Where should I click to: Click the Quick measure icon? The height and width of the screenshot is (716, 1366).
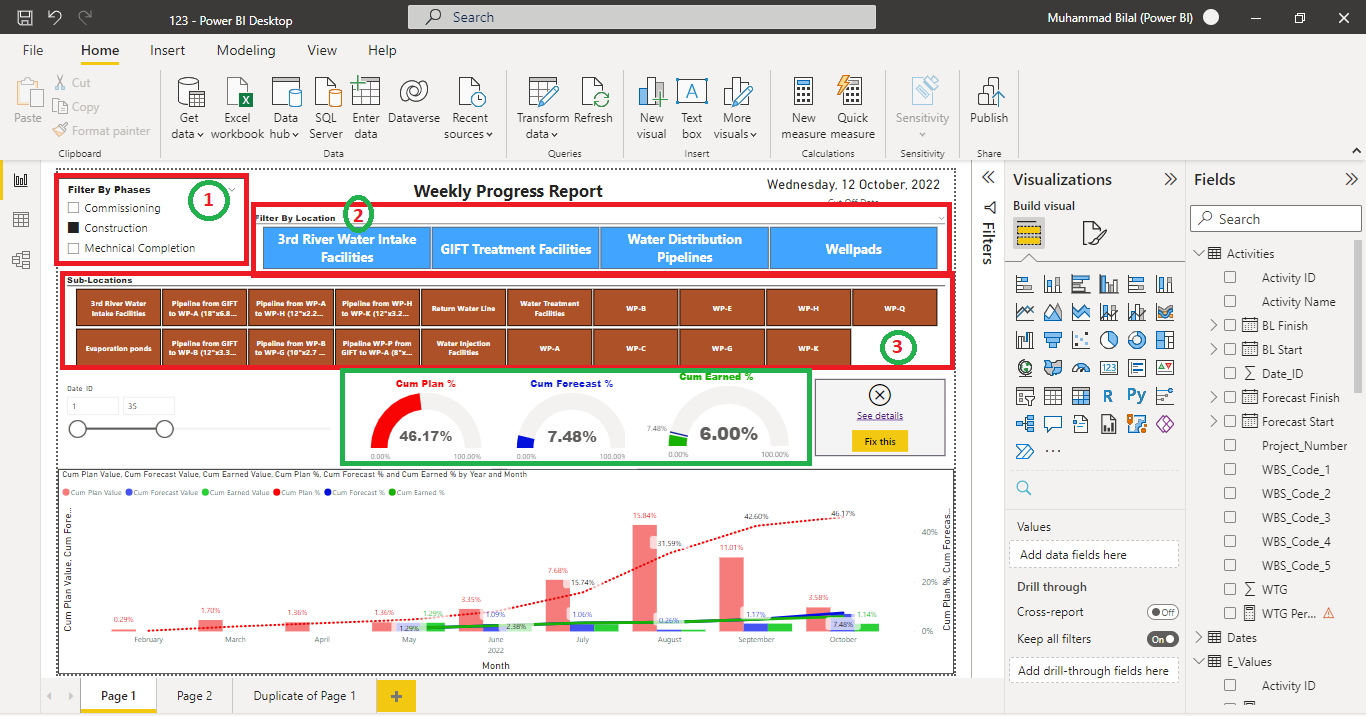point(851,91)
